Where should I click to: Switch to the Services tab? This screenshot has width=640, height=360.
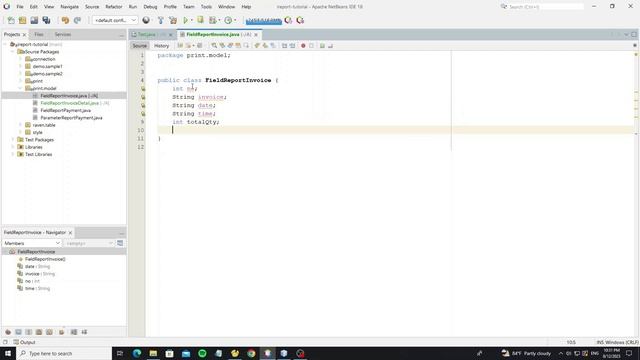click(x=62, y=34)
